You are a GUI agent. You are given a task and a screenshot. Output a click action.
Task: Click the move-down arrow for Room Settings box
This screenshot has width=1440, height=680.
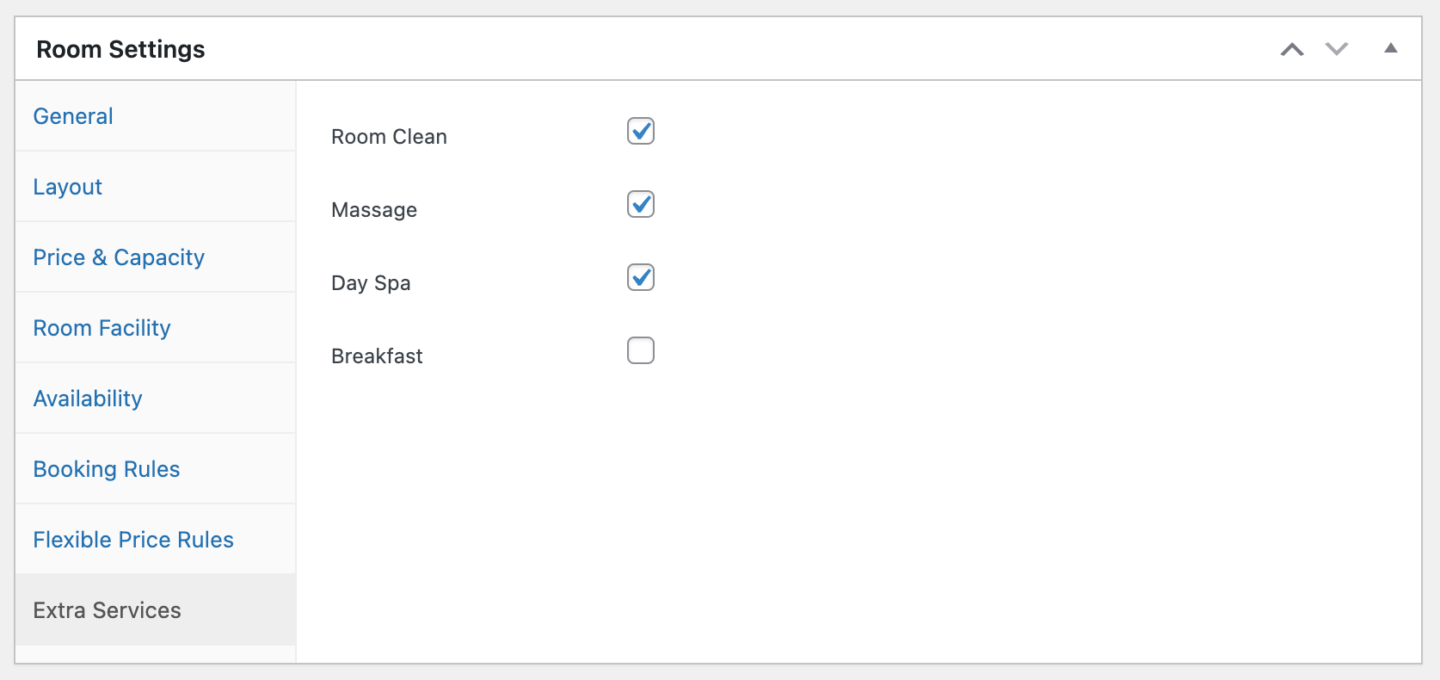click(x=1336, y=48)
